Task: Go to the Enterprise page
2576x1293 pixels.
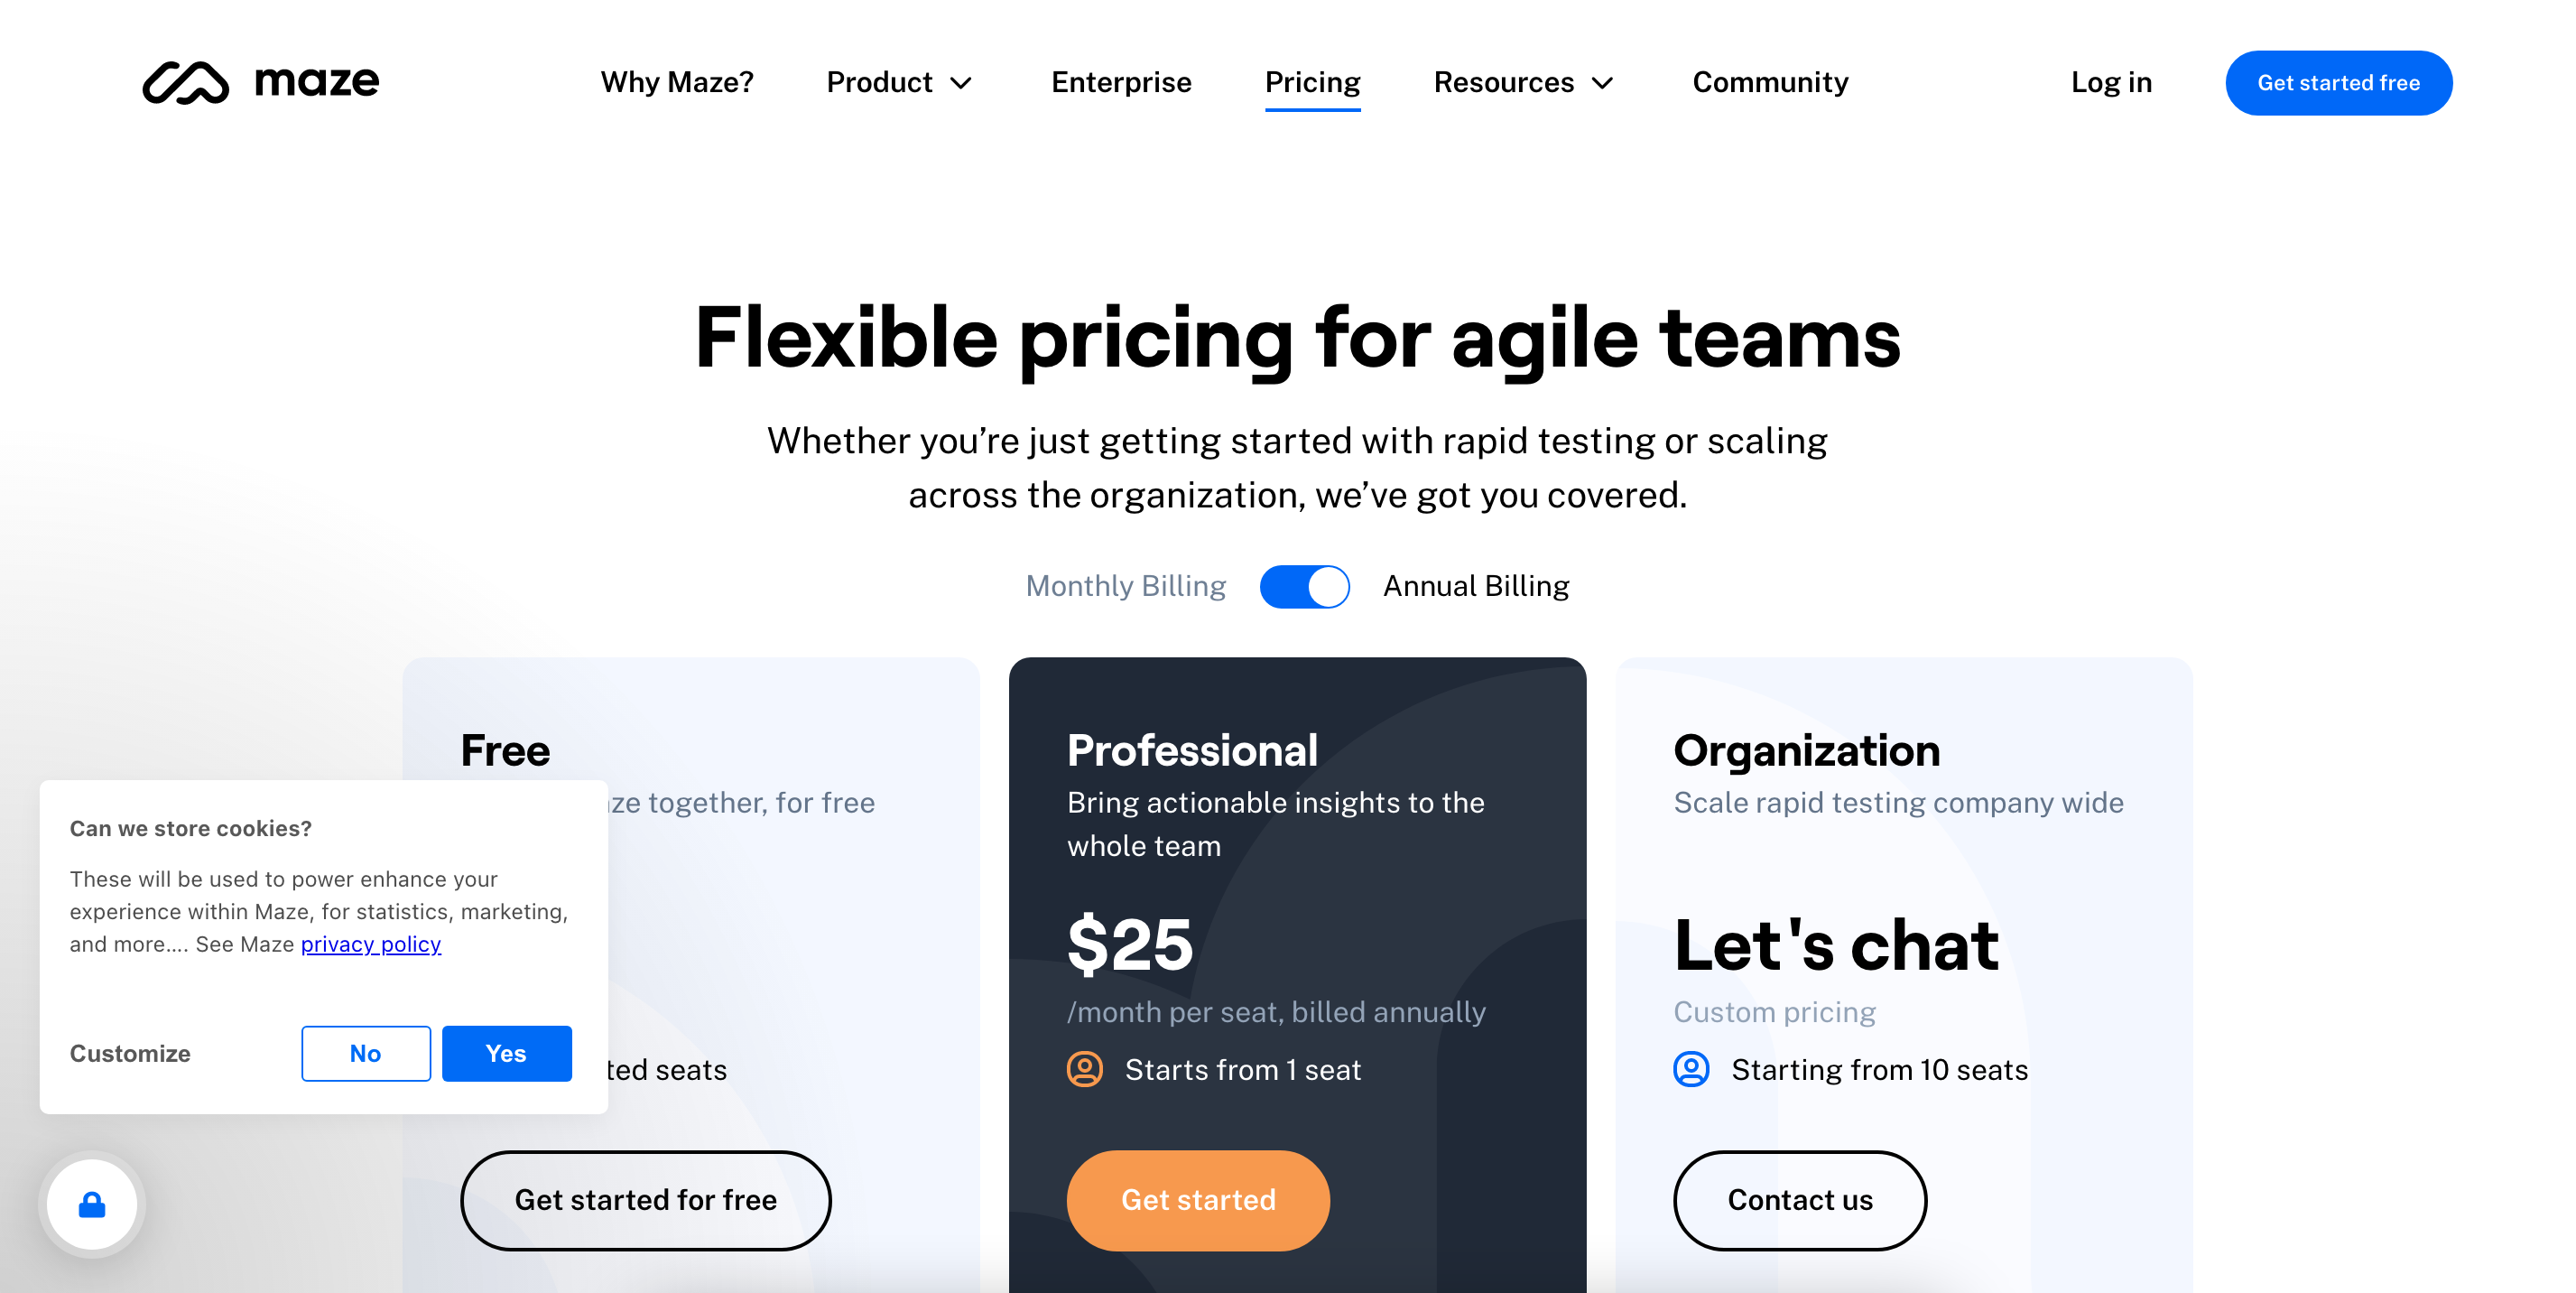Action: pos(1121,82)
